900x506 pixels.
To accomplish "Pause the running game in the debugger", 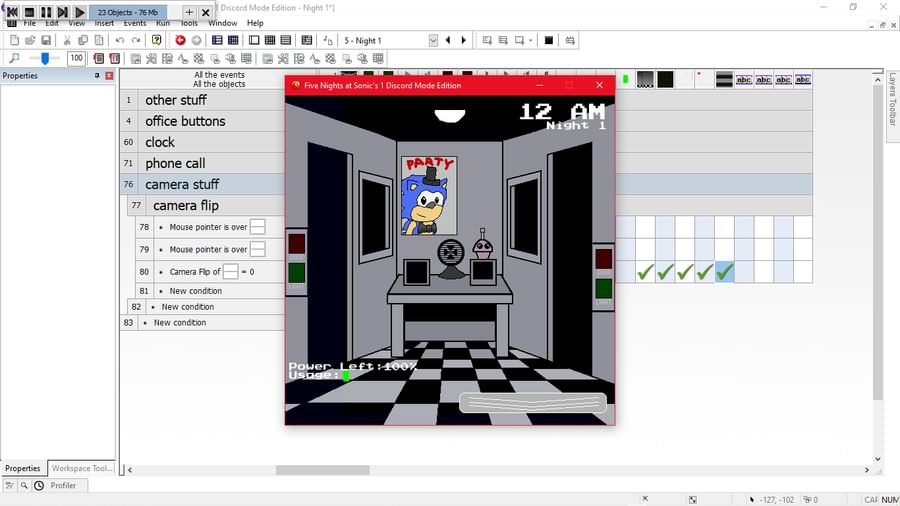I will [46, 12].
